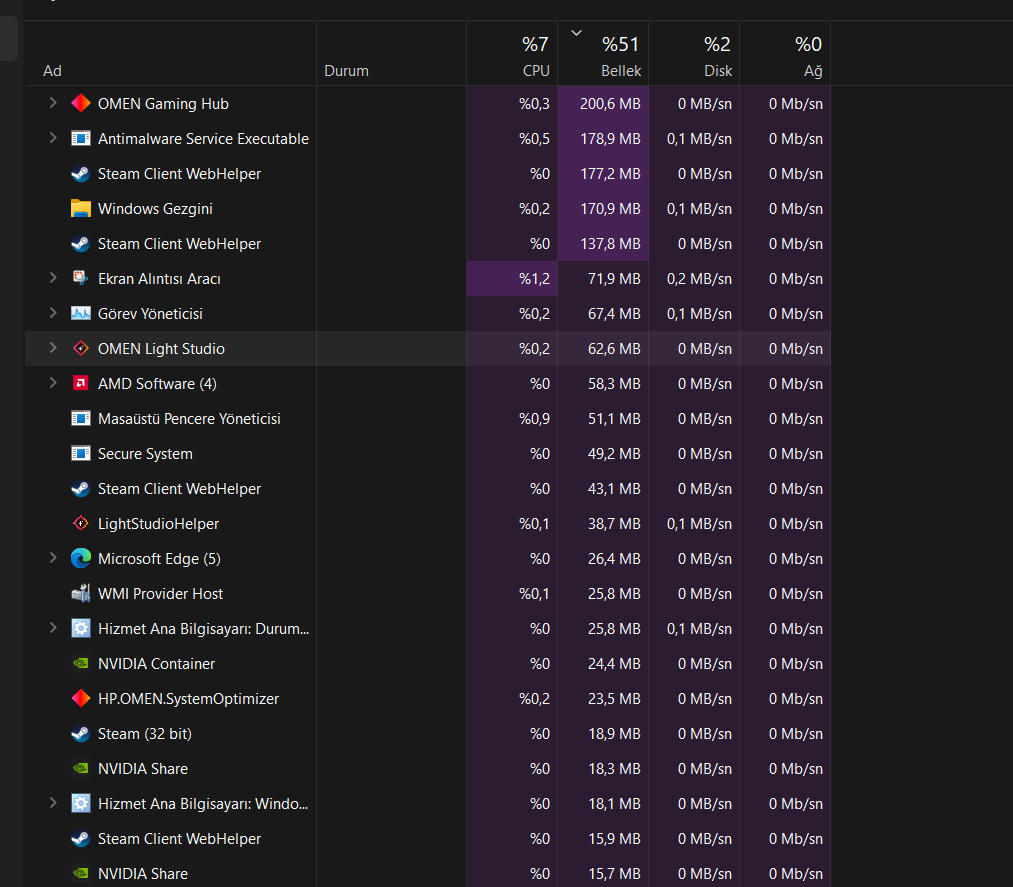Expand the OMEN Light Studio process
The image size is (1013, 887).
point(53,348)
